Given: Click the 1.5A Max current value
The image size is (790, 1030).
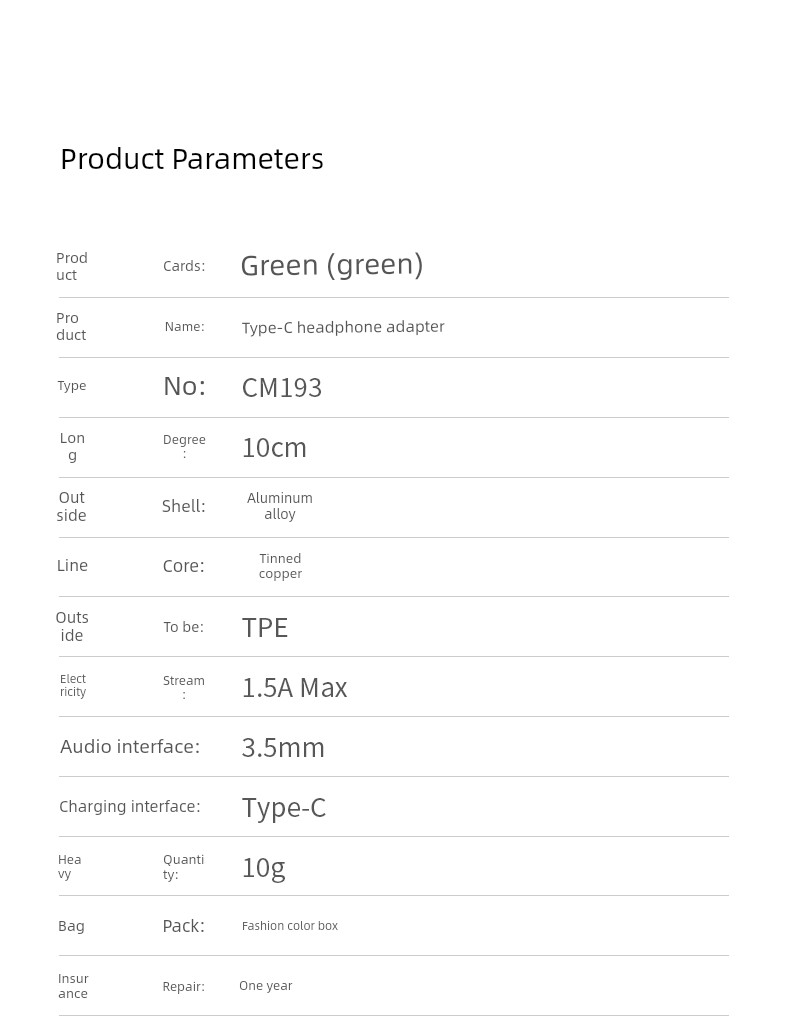Looking at the screenshot, I should (294, 688).
